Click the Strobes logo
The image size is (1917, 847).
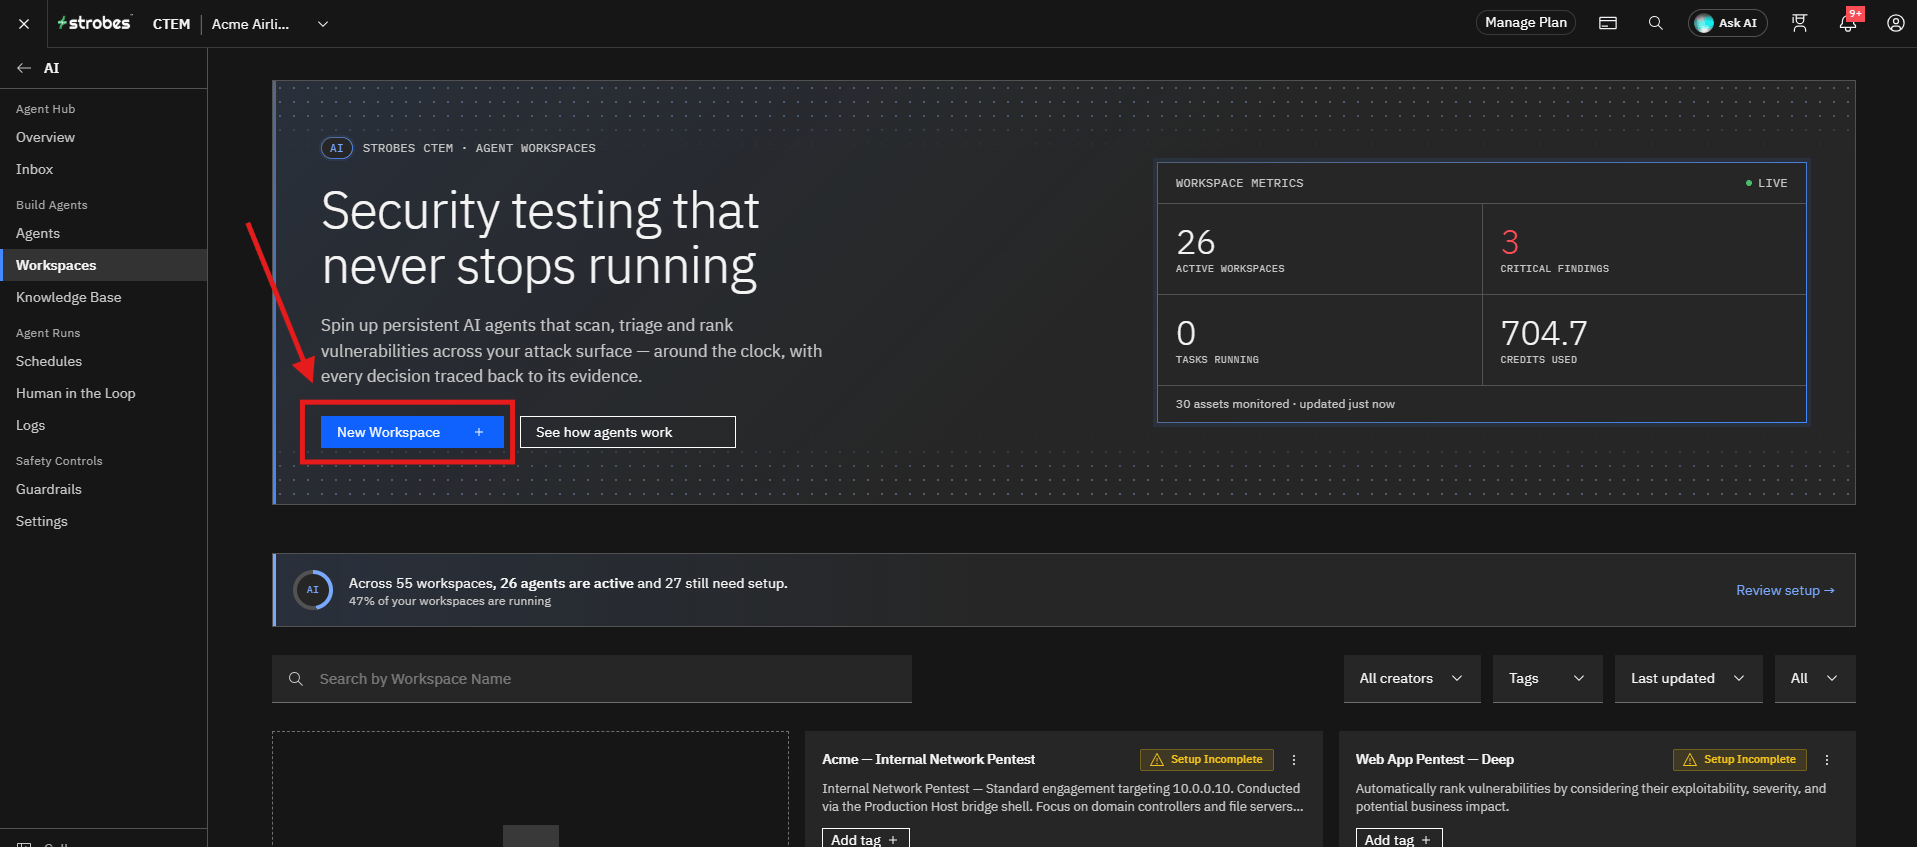(94, 23)
